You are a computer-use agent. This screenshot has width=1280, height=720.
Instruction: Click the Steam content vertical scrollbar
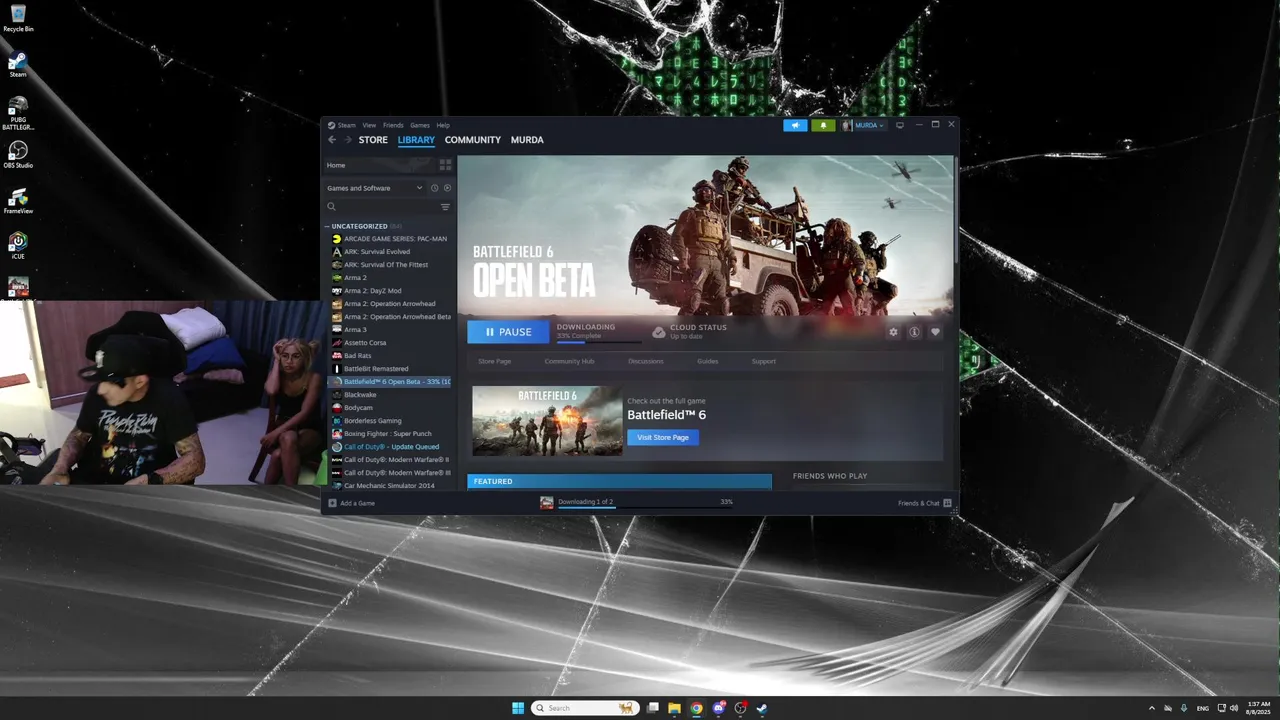956,210
